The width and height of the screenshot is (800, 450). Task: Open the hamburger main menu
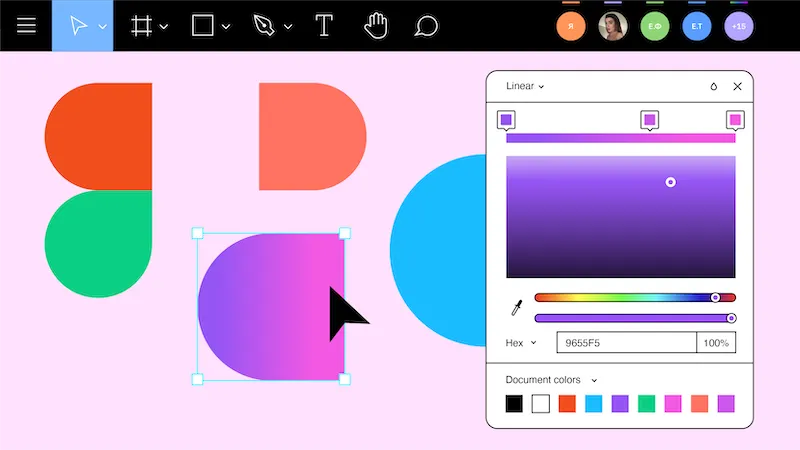point(26,26)
